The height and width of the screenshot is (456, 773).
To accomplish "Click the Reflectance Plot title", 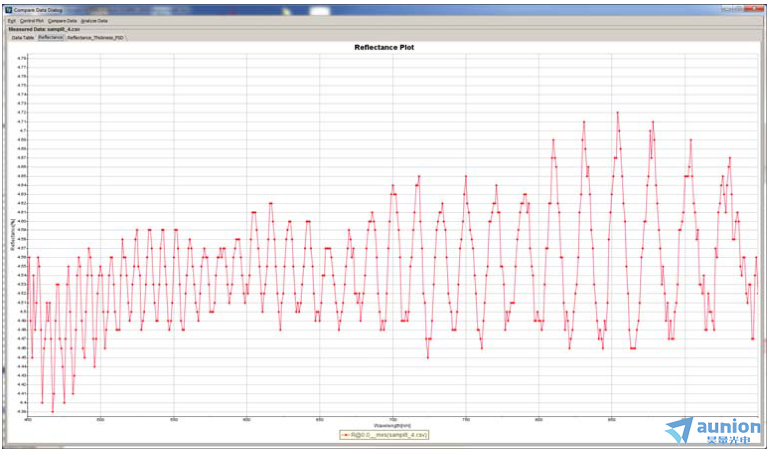I will [x=384, y=47].
